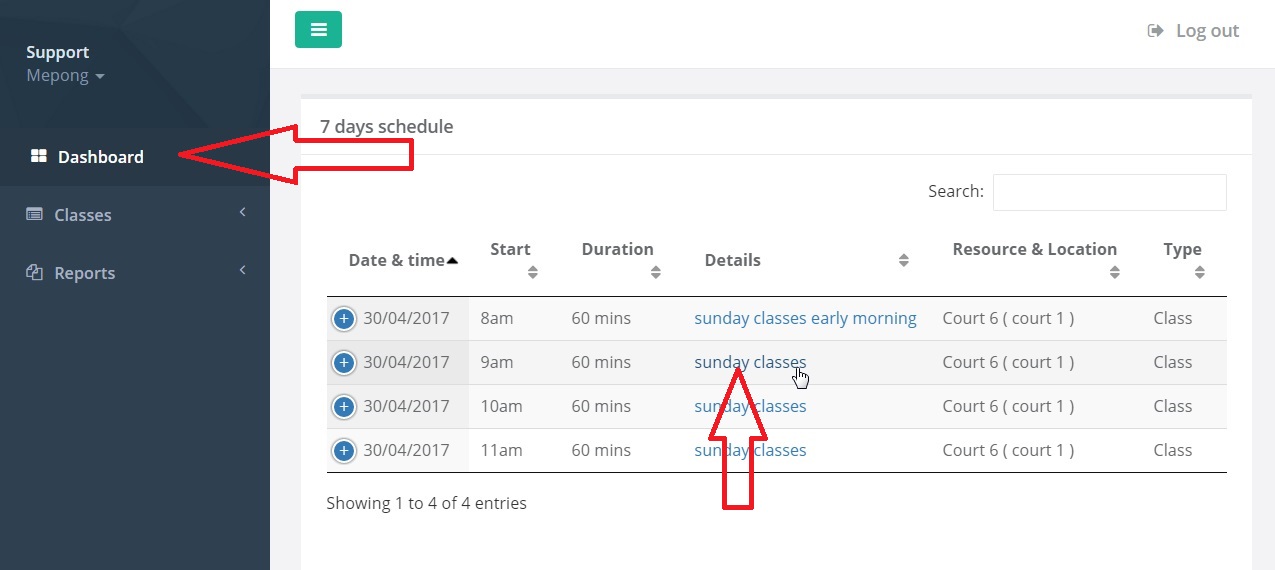
Task: Expand row details for 10am class
Action: pos(343,407)
